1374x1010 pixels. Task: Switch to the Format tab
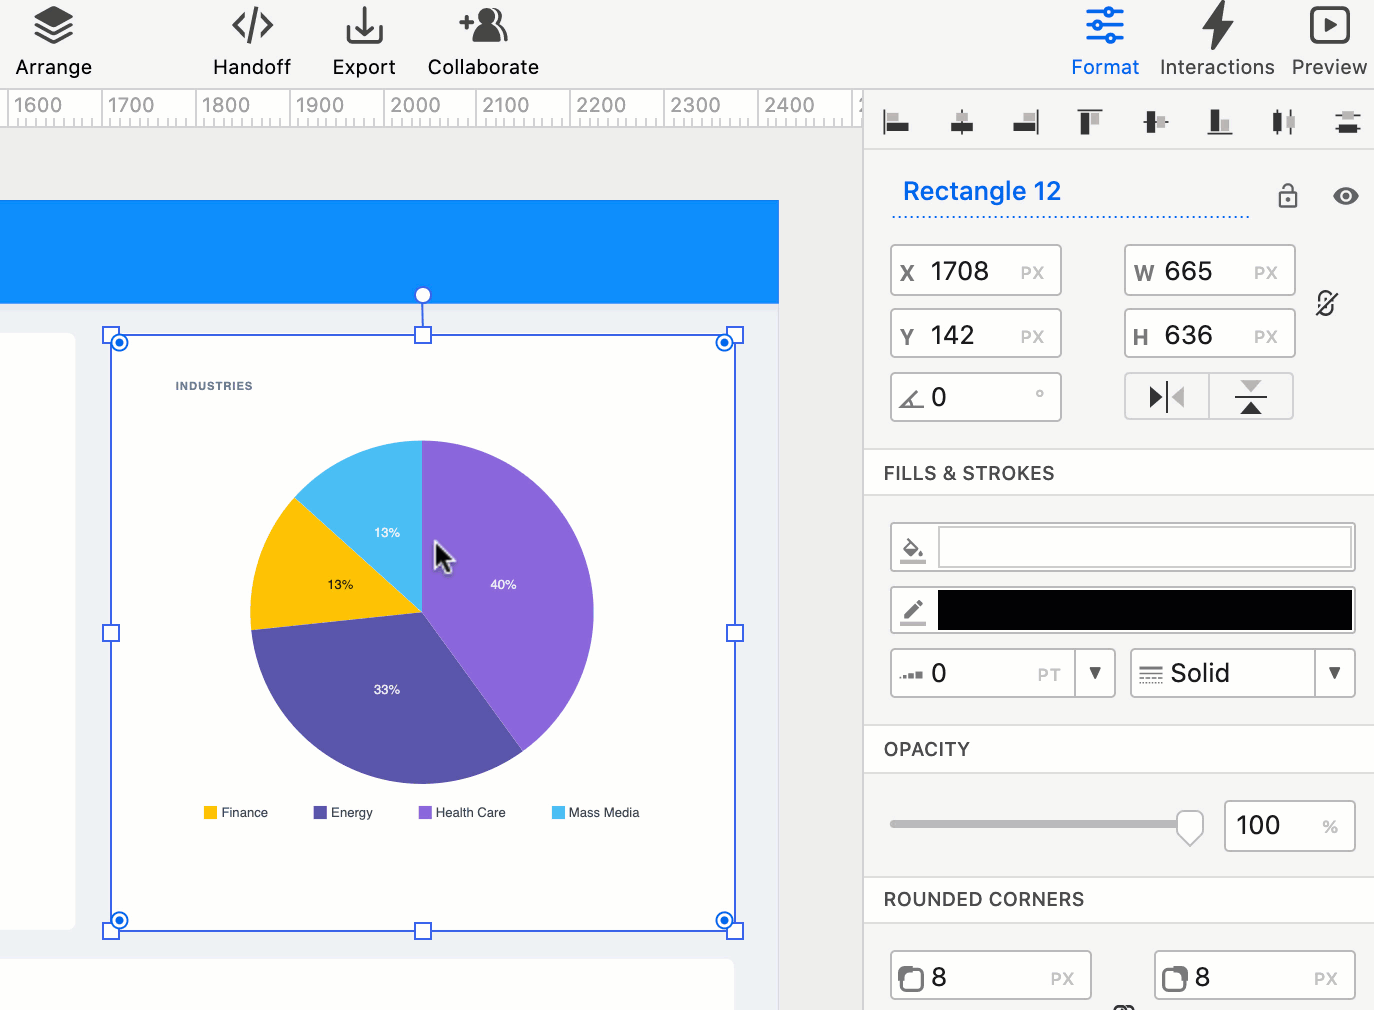pyautogui.click(x=1105, y=42)
